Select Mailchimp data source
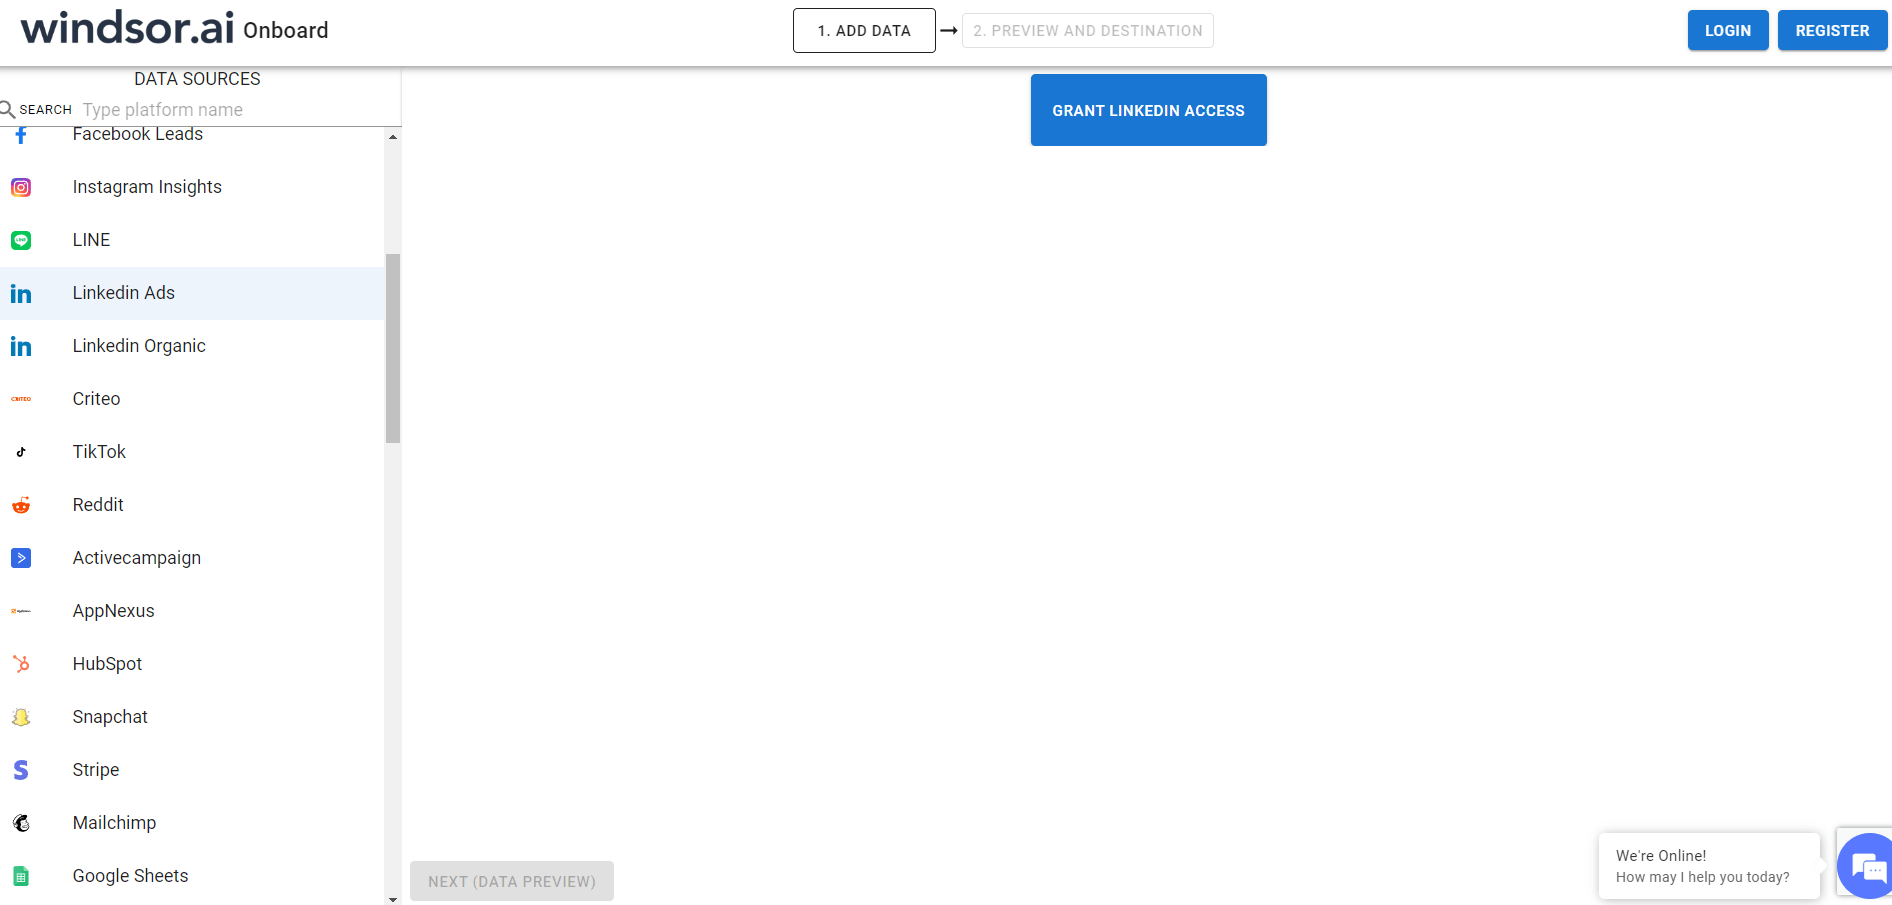 tap(192, 823)
